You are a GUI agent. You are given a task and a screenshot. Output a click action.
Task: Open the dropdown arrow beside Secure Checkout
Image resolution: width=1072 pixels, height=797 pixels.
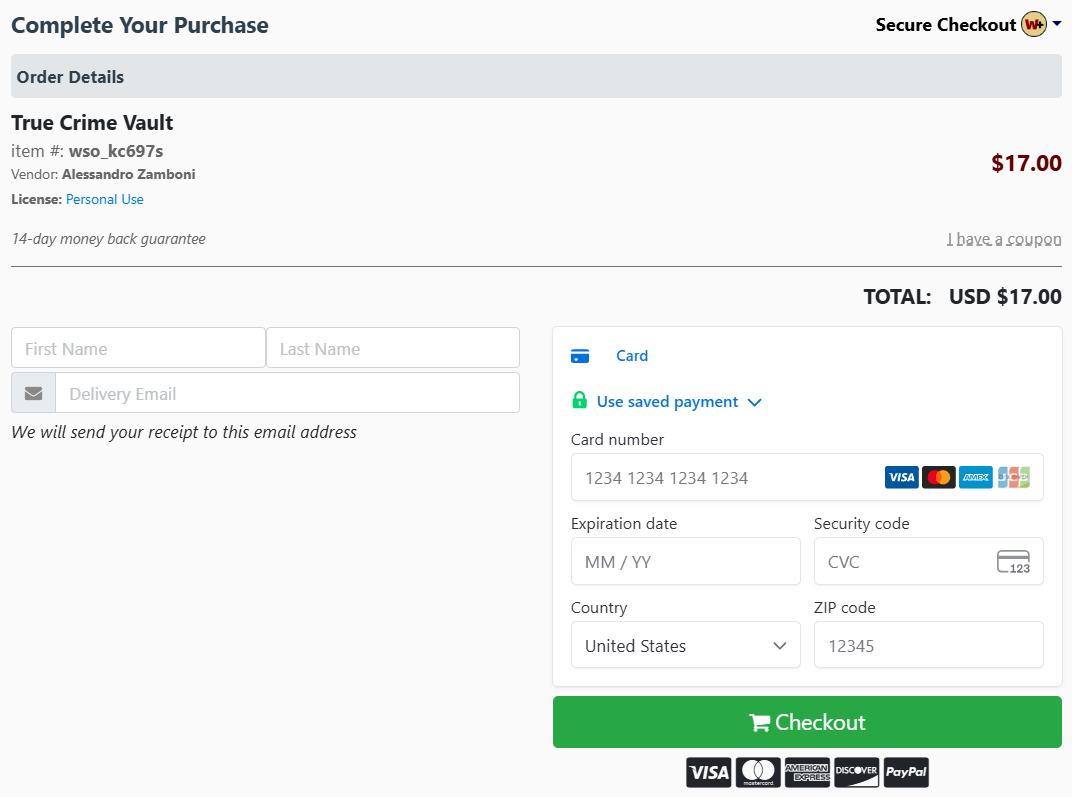1057,23
